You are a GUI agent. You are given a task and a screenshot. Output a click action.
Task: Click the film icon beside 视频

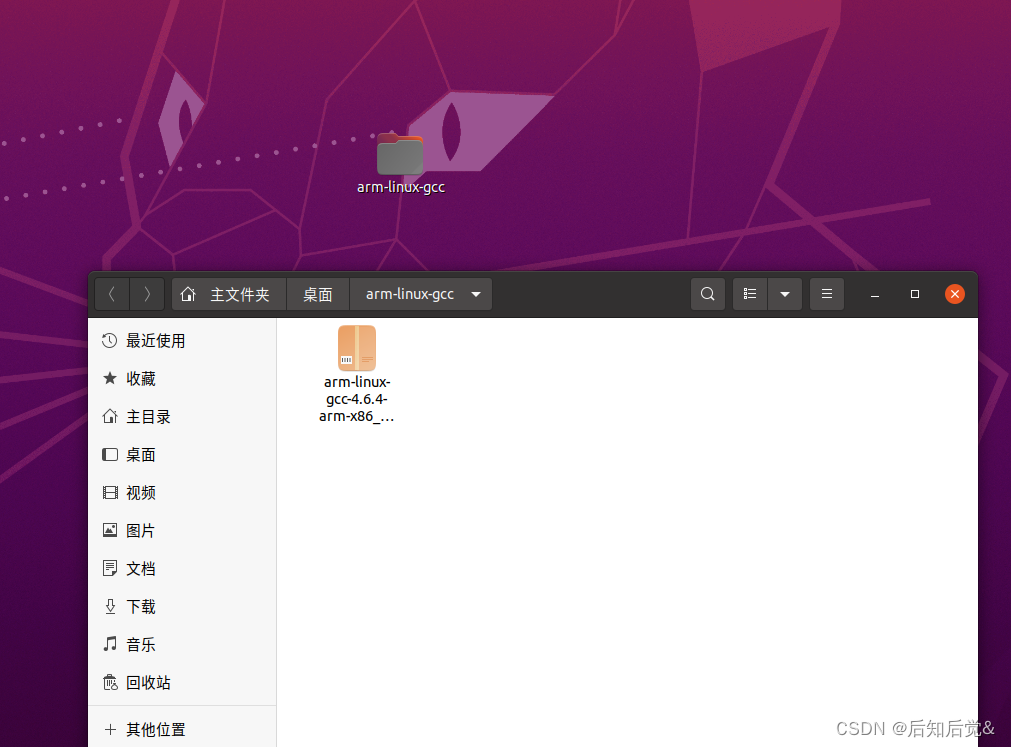tap(110, 492)
